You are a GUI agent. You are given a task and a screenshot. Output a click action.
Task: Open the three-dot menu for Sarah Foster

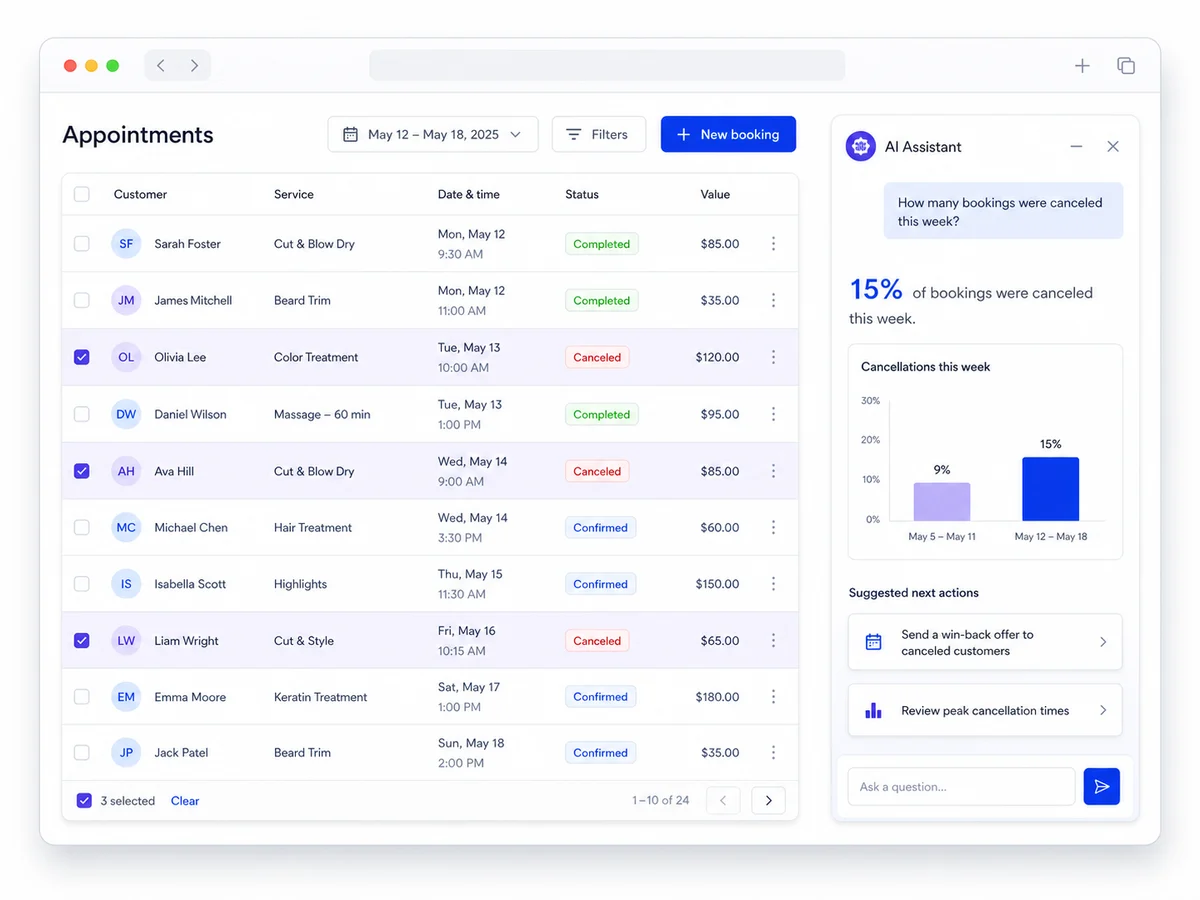[x=773, y=244]
